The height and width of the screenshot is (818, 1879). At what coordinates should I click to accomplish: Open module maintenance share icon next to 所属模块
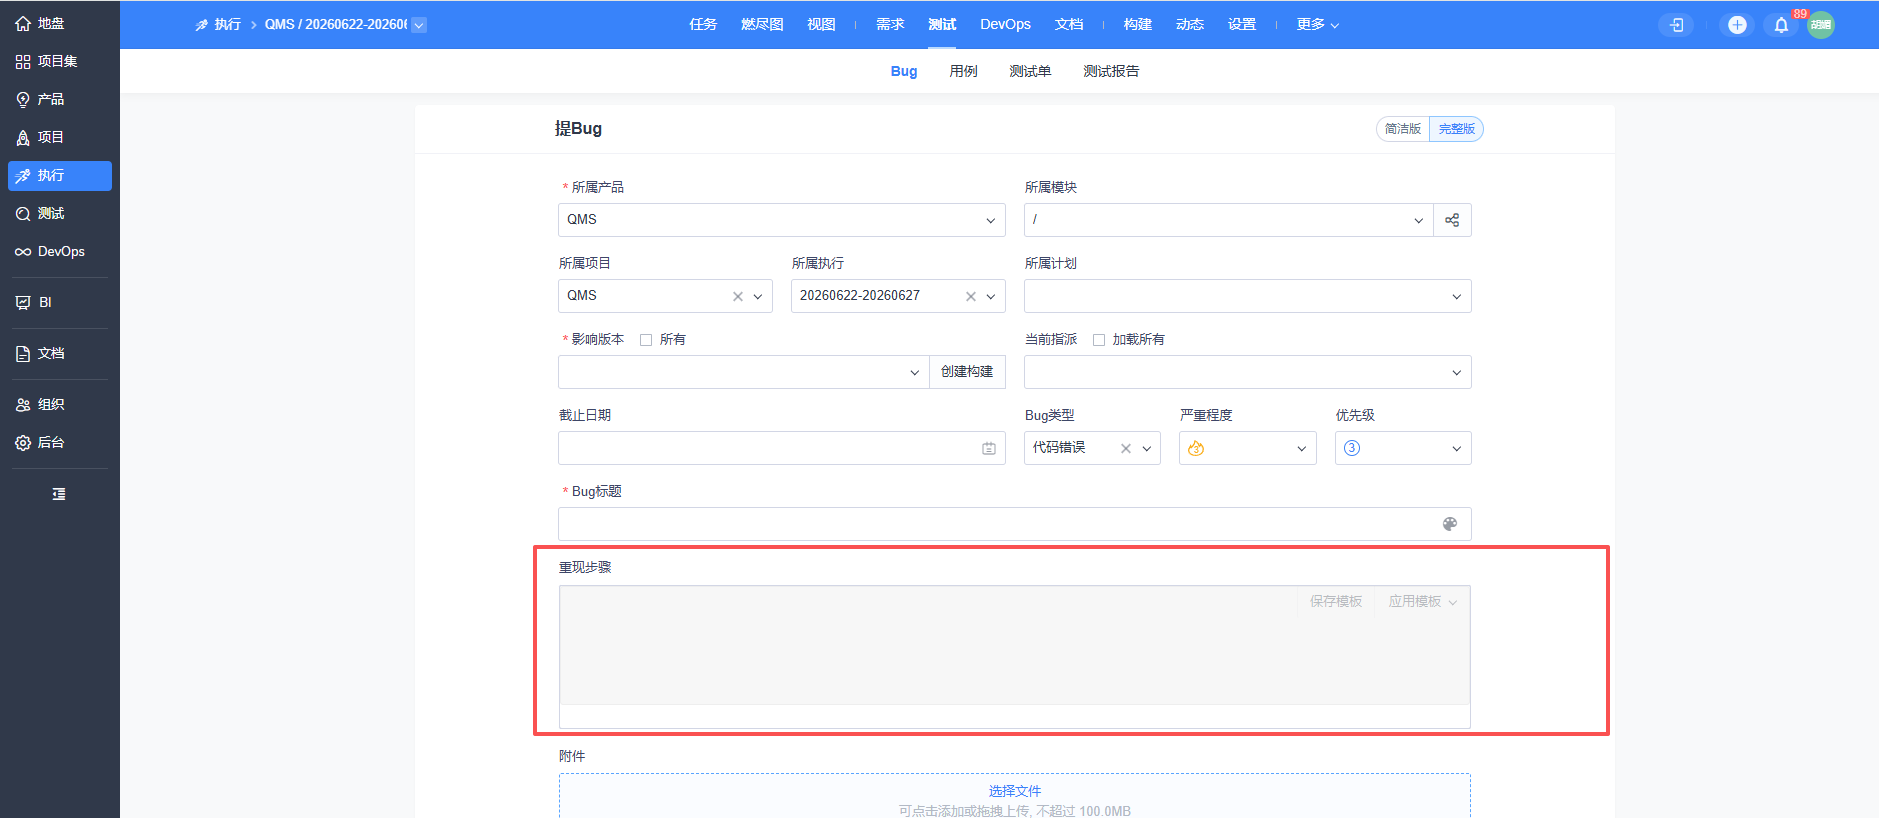coord(1452,220)
